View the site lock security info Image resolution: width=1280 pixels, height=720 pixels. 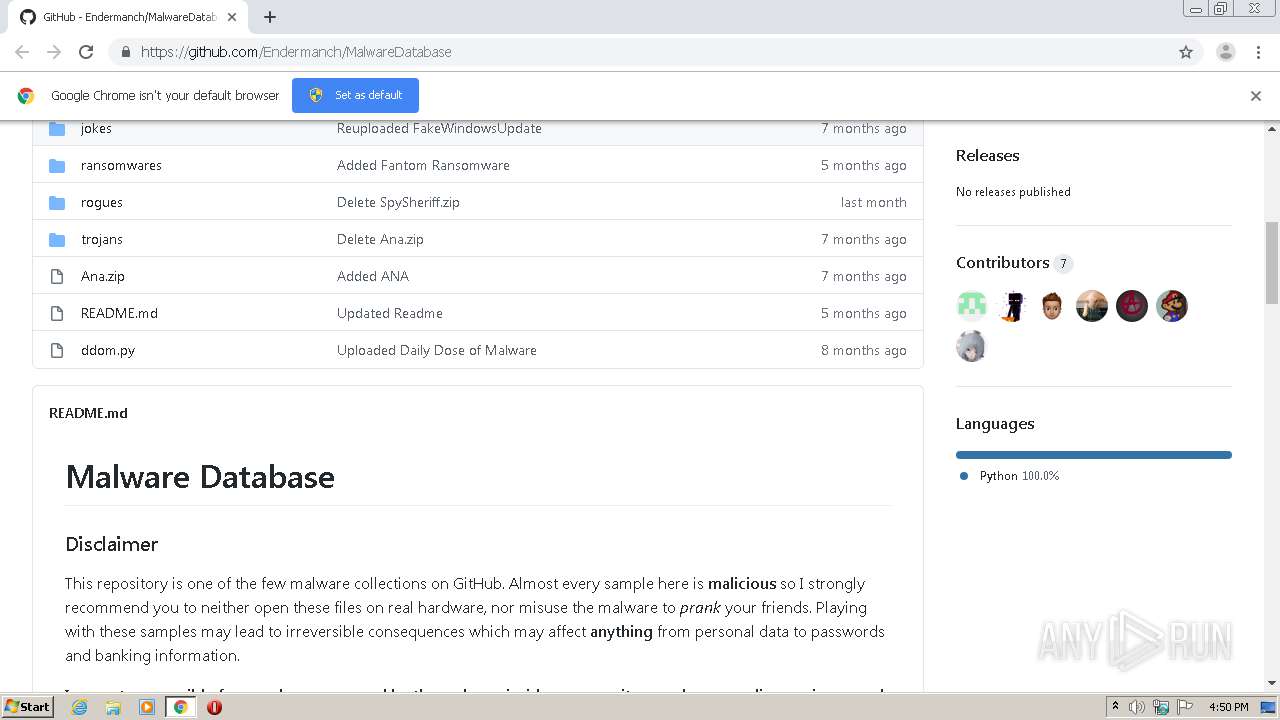click(125, 52)
